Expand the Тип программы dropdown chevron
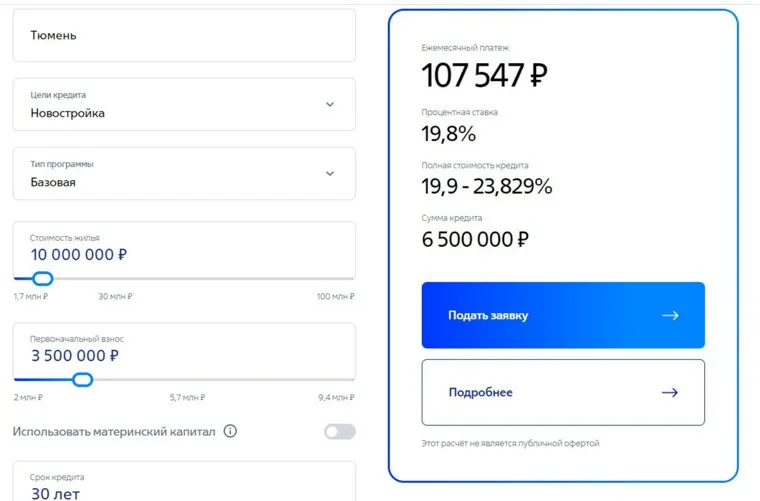760x501 pixels. (x=331, y=173)
